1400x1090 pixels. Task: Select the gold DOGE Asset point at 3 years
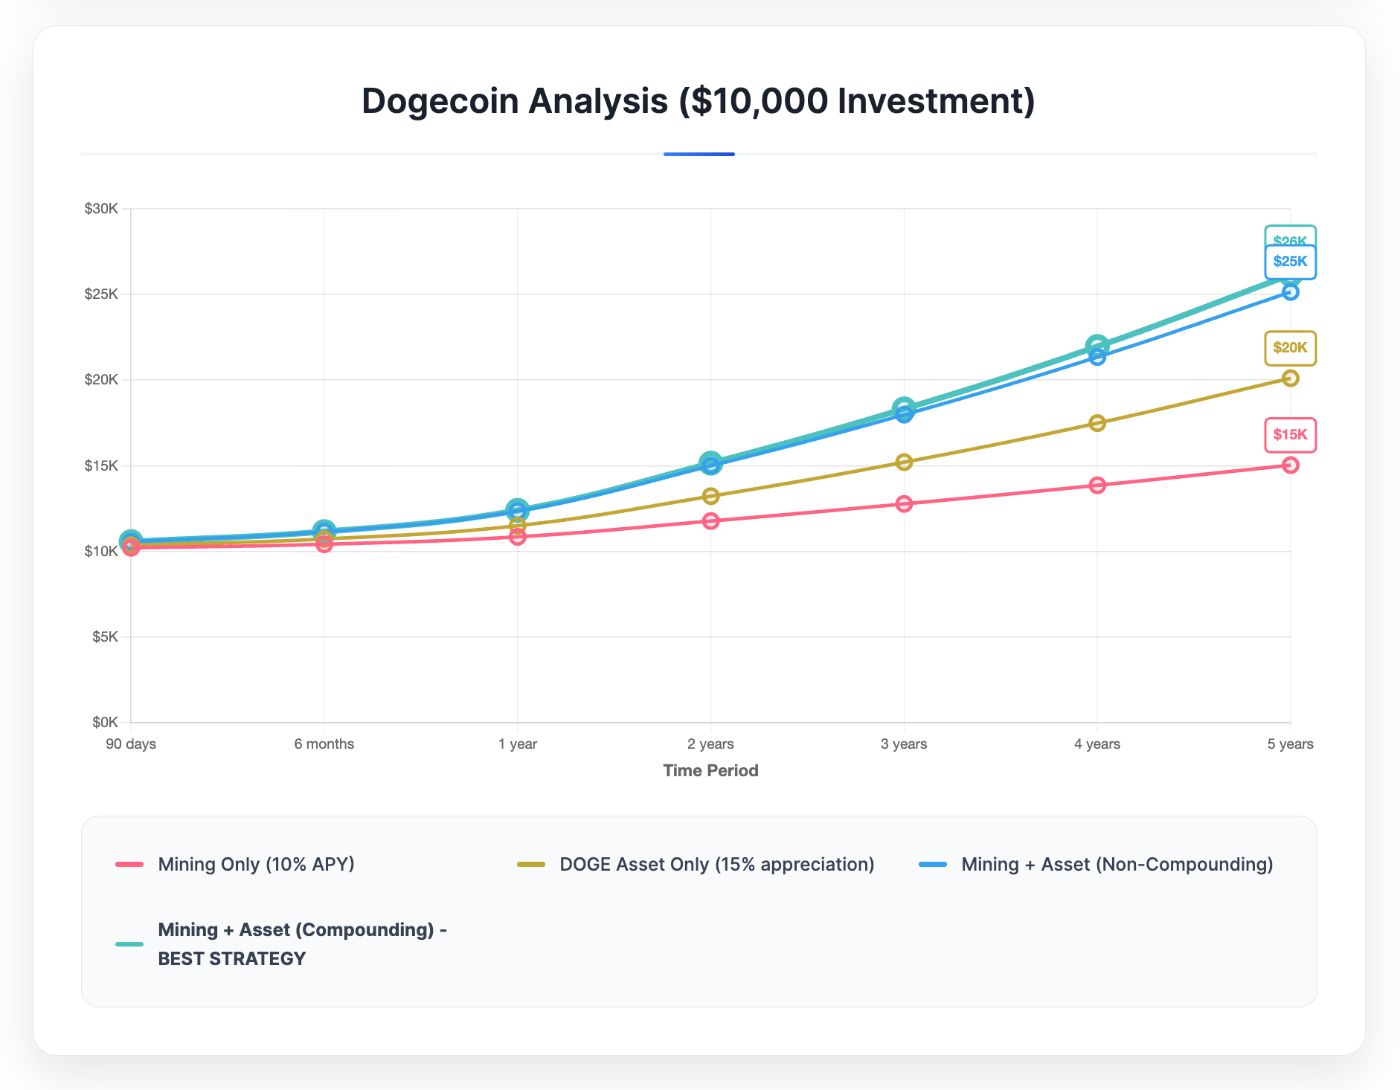(x=904, y=462)
